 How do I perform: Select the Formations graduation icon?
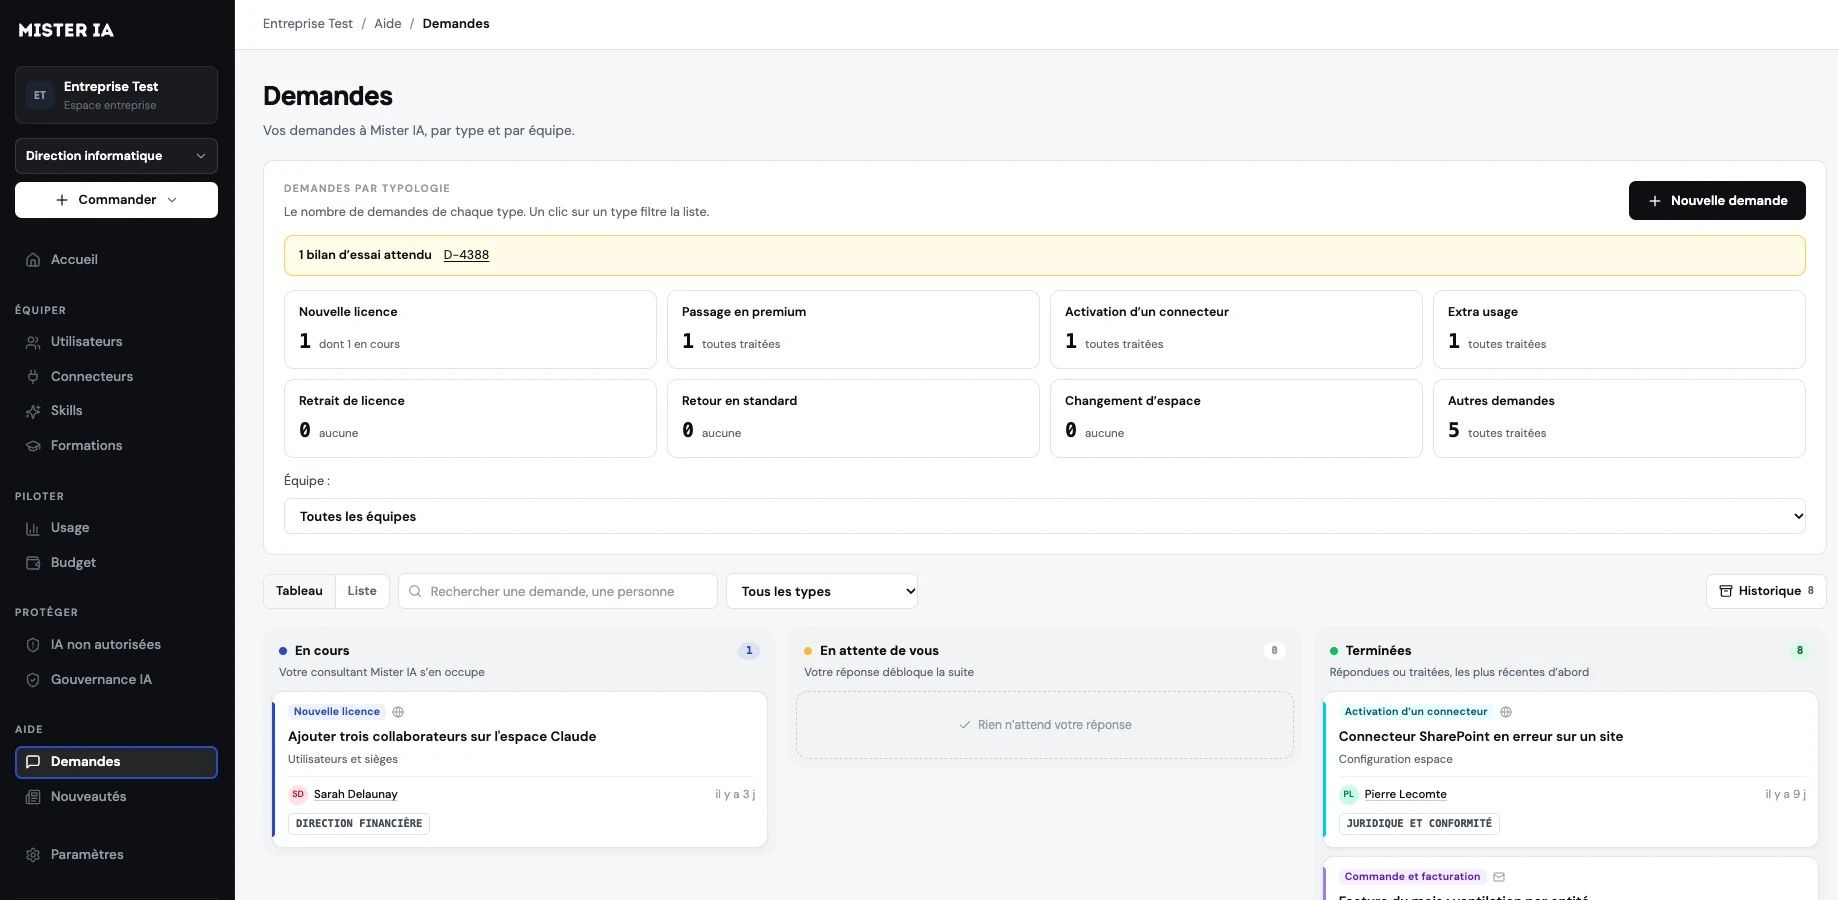(x=33, y=446)
